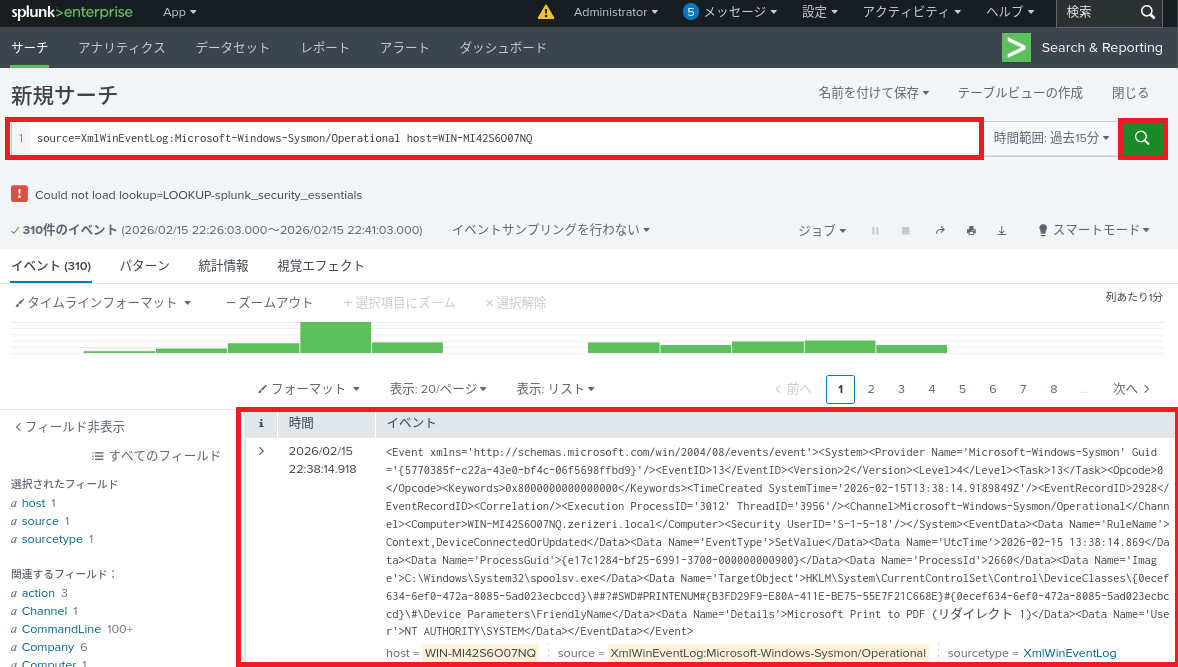Screen dimensions: 1178x667
Task: Run search with green magnifier button
Action: tap(1143, 139)
